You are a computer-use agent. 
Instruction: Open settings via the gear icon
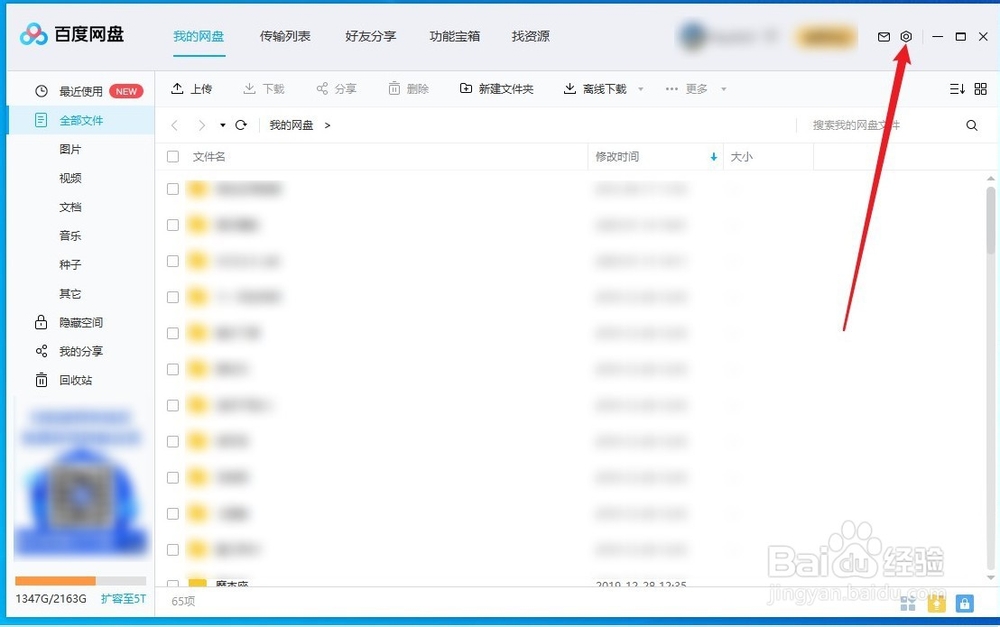905,36
